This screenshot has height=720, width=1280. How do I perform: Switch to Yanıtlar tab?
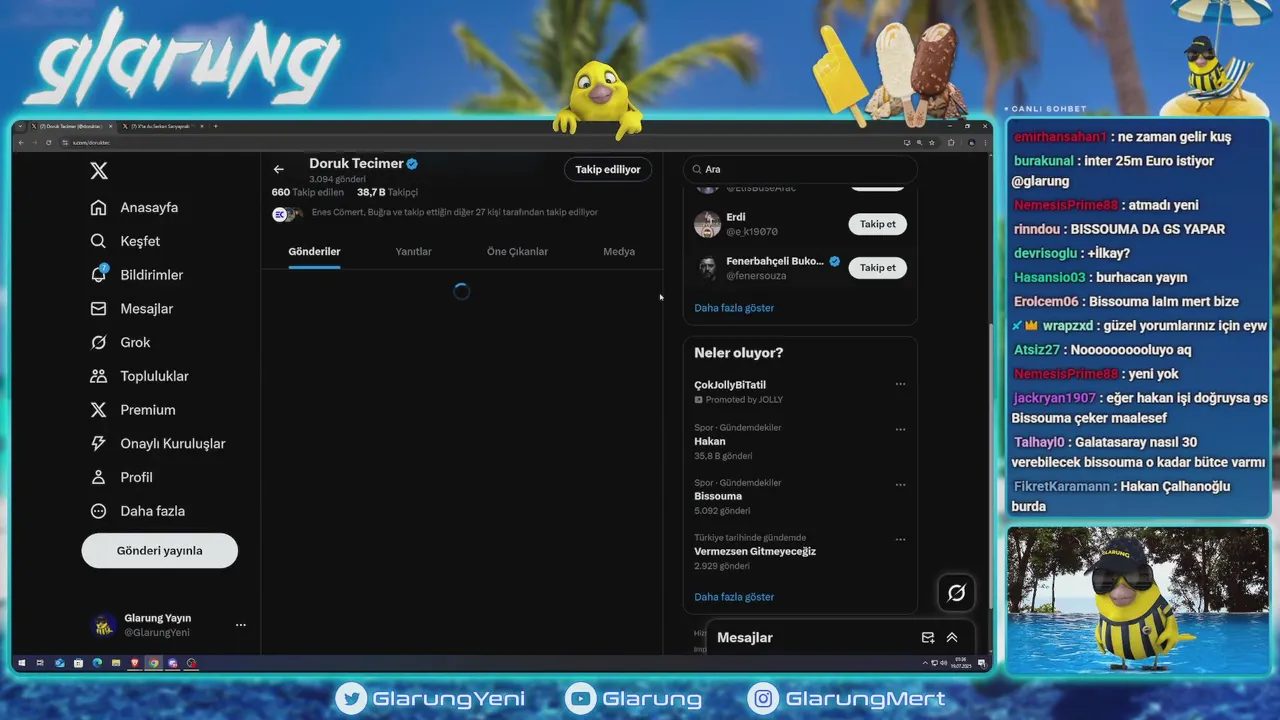point(413,251)
